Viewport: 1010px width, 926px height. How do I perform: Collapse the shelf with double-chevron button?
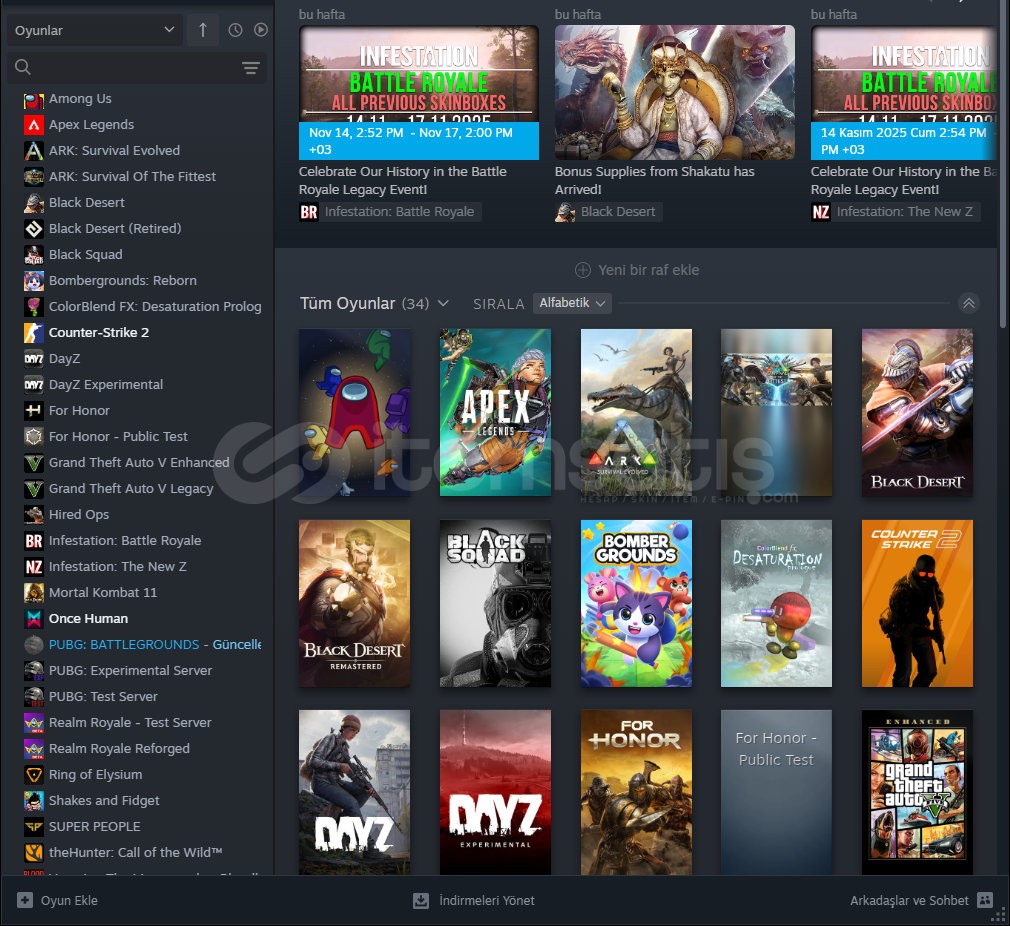click(x=969, y=303)
